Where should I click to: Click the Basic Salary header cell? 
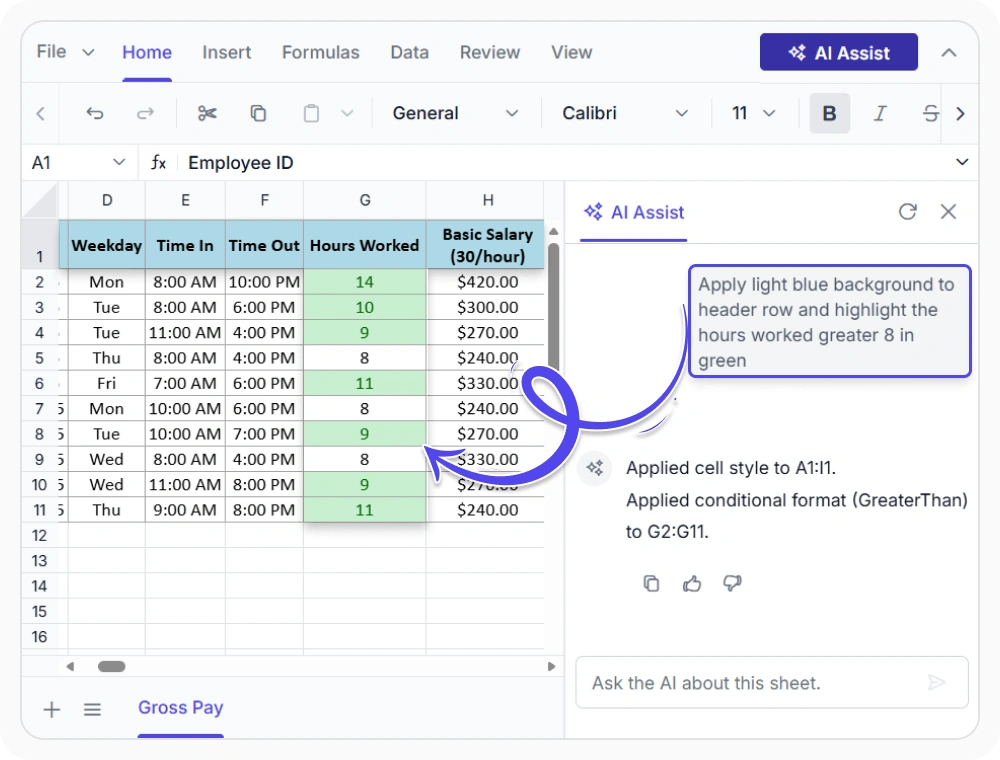pyautogui.click(x=487, y=245)
